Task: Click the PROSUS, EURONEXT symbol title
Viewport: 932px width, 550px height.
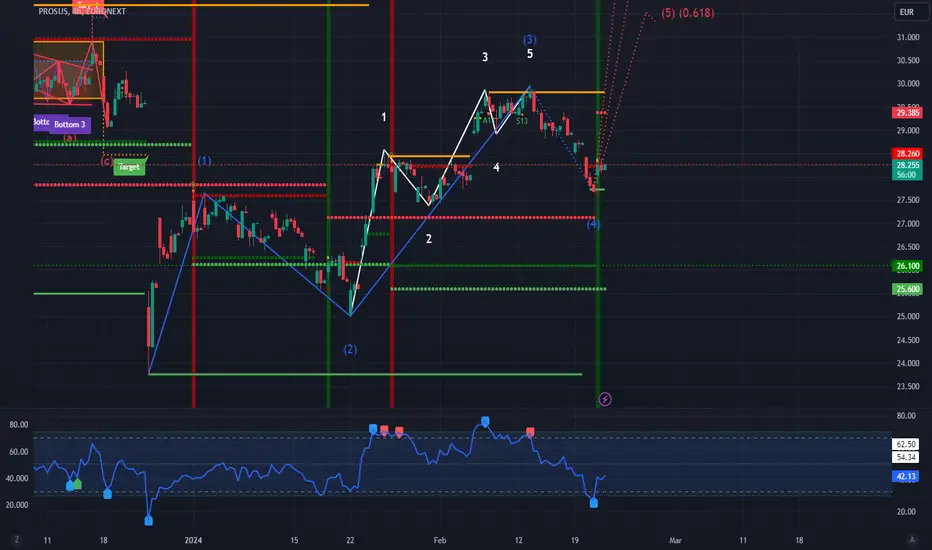Action: (x=82, y=11)
